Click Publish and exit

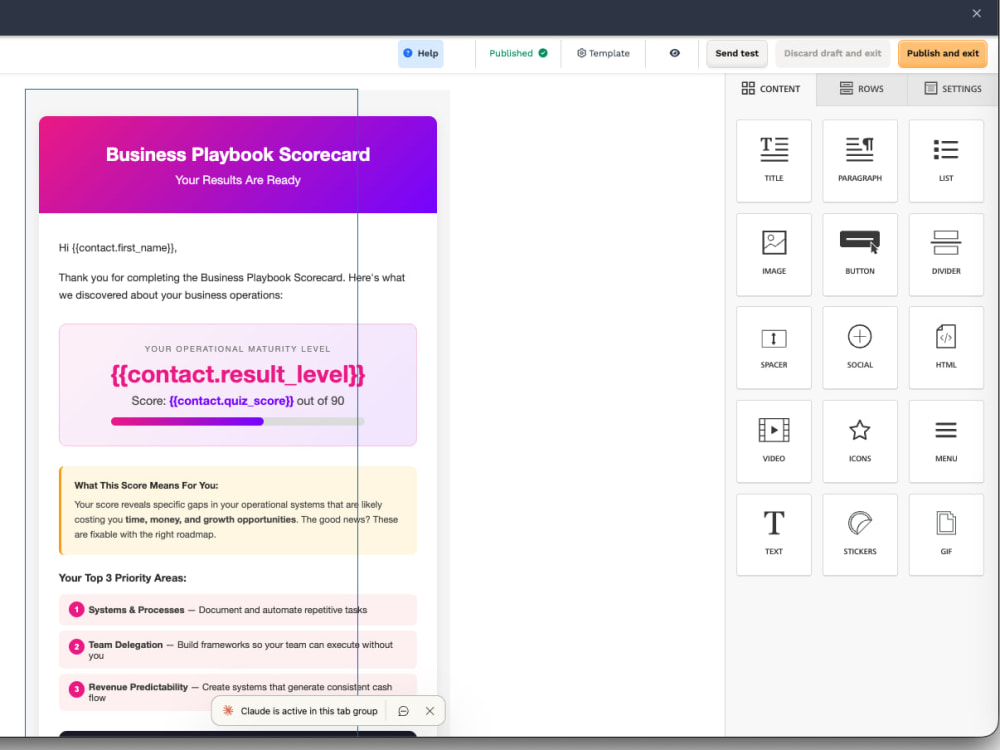pyautogui.click(x=943, y=54)
